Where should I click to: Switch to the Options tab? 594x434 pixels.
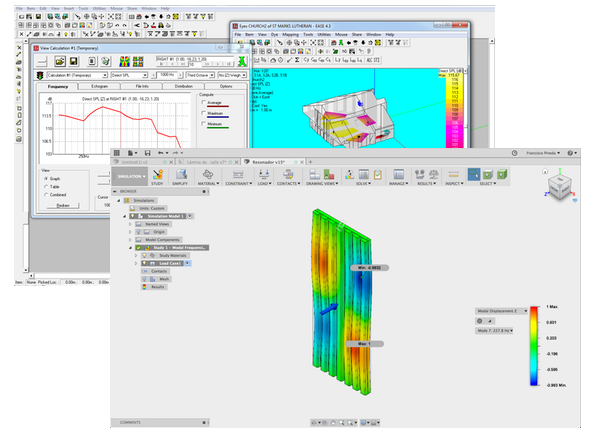coord(226,86)
